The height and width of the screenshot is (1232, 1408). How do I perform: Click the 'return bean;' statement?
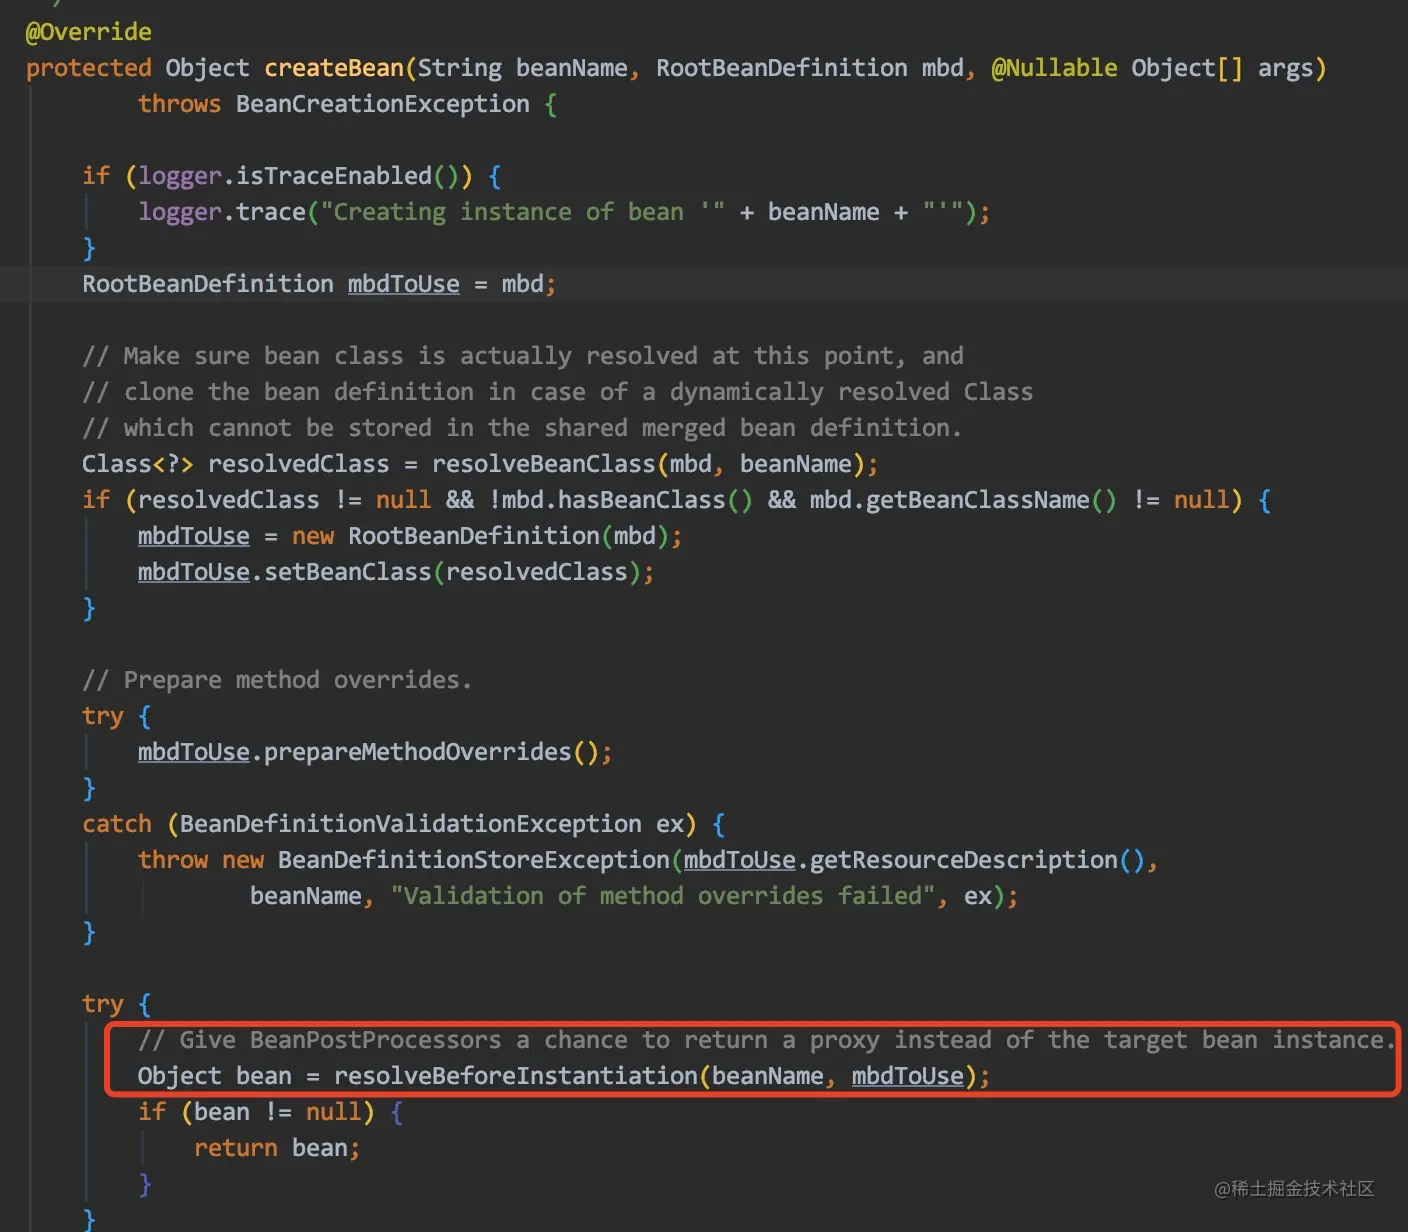tap(277, 1148)
